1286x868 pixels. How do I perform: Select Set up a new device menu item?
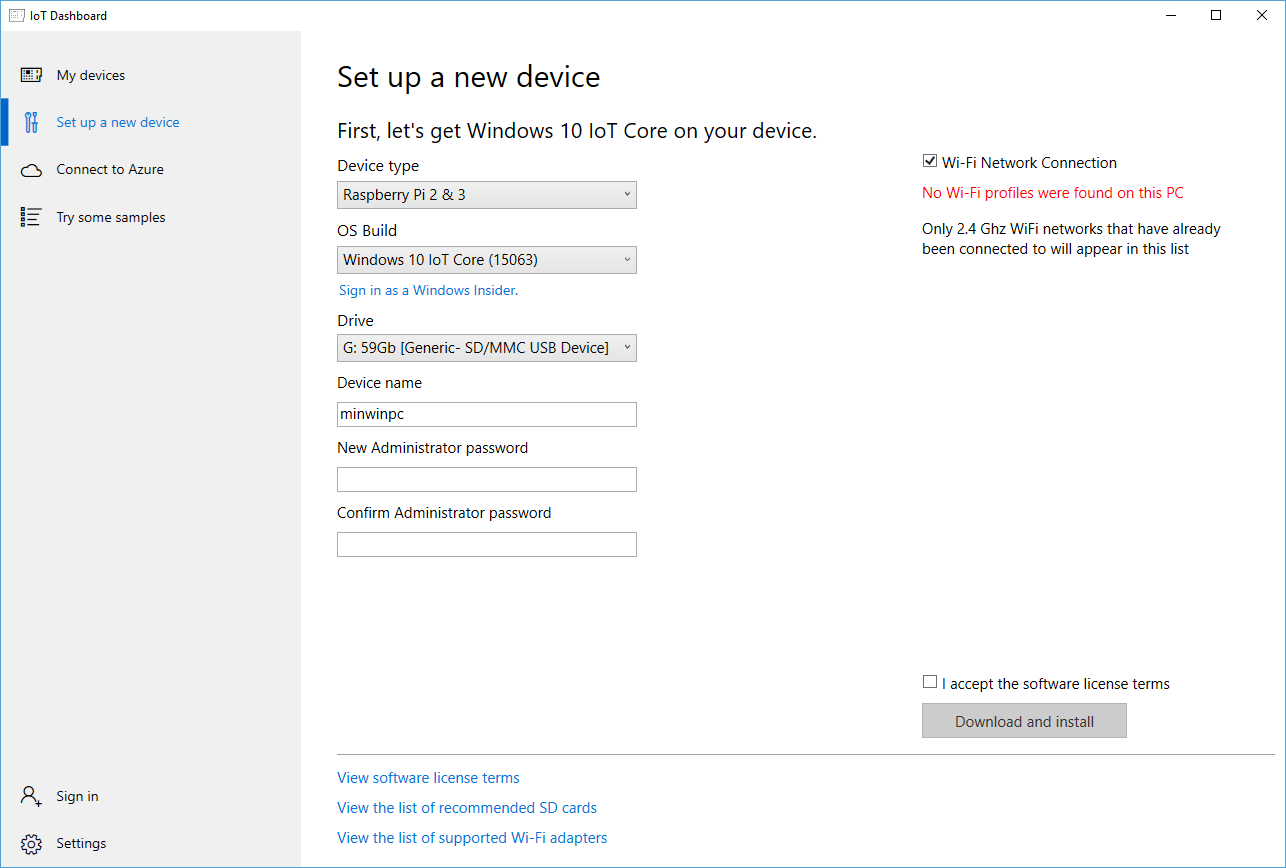tap(118, 122)
